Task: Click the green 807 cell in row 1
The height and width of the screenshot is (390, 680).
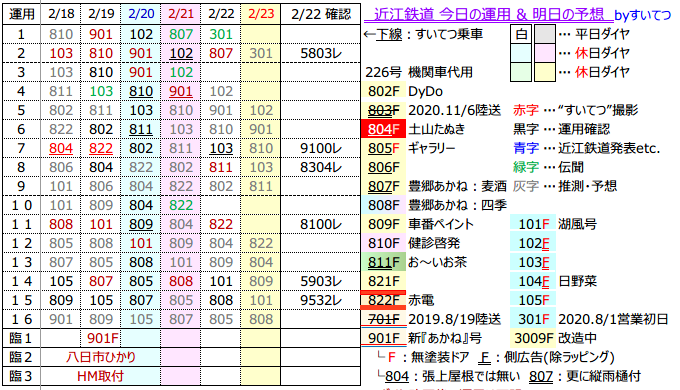Action: coord(181,34)
